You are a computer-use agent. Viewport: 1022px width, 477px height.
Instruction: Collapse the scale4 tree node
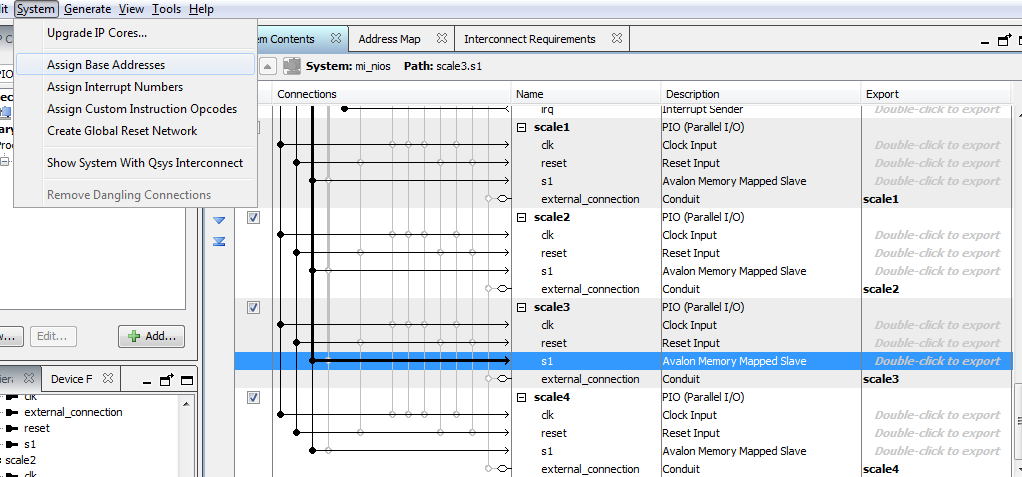[x=521, y=398]
